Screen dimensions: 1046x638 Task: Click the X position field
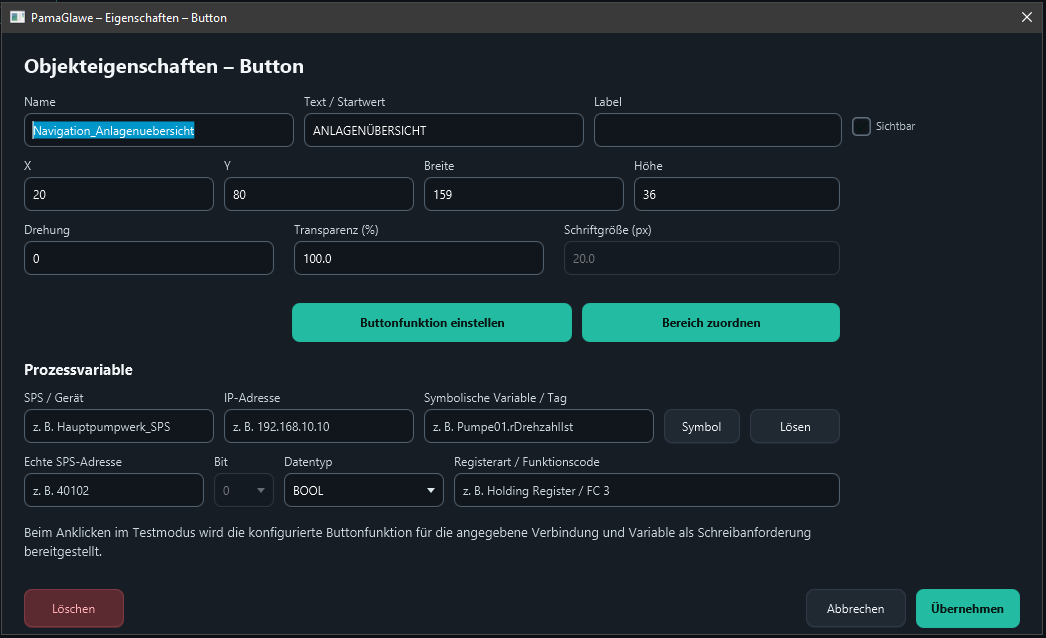(119, 194)
